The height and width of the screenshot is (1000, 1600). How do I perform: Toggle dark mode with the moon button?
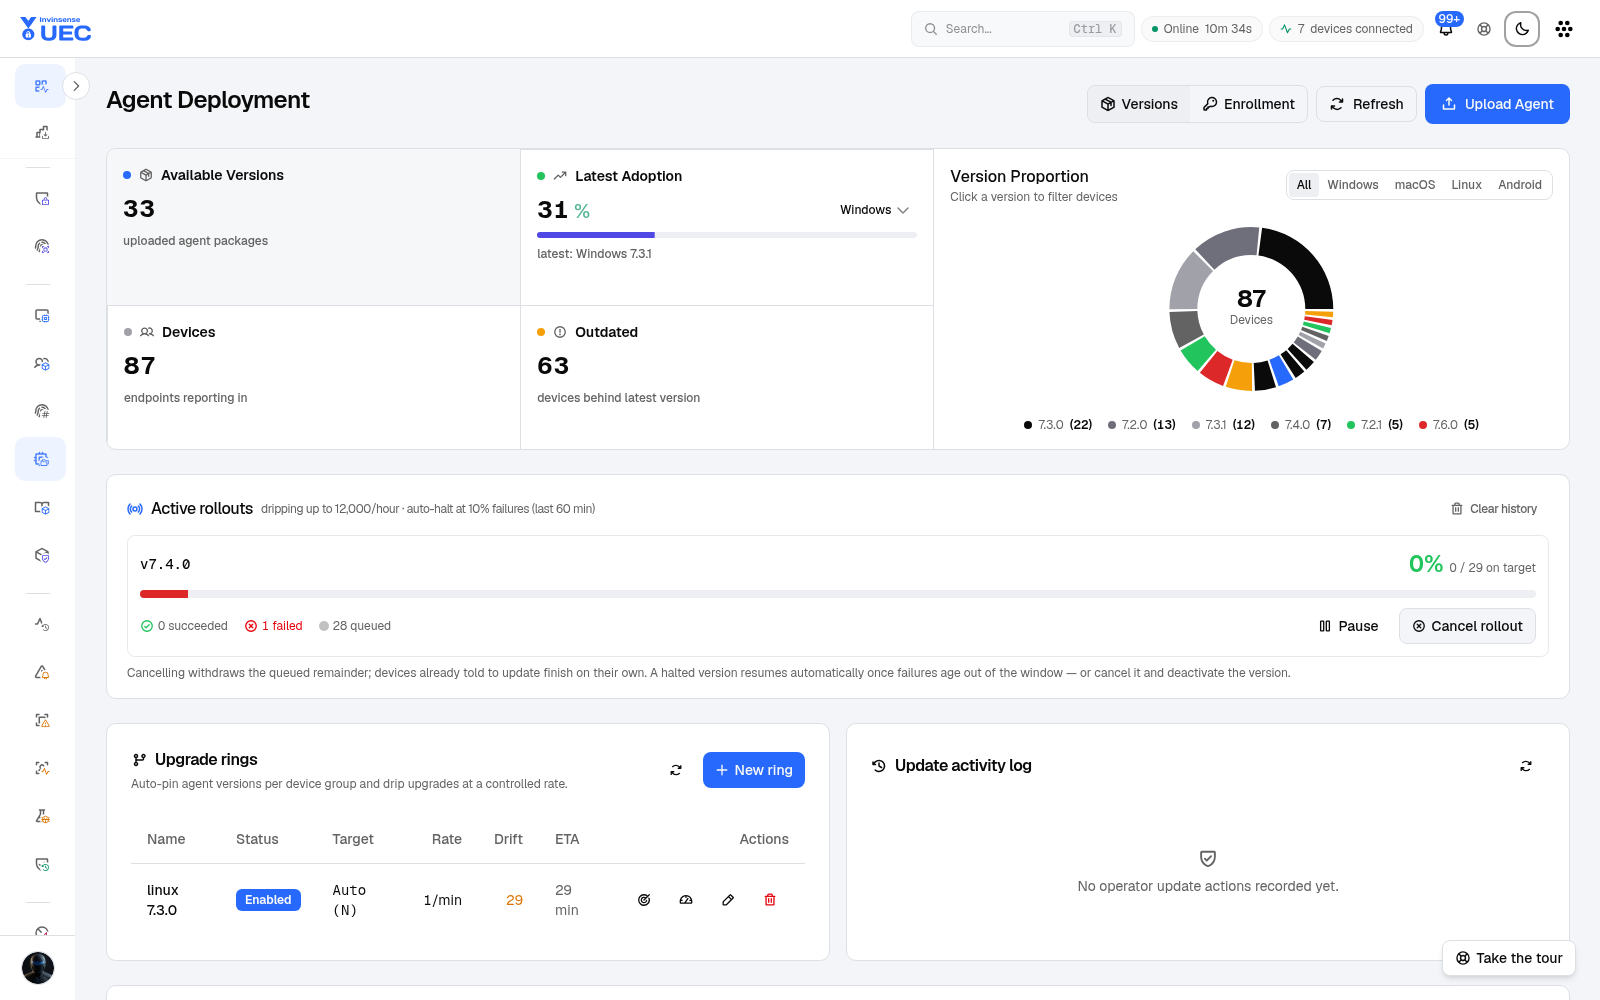pos(1522,29)
